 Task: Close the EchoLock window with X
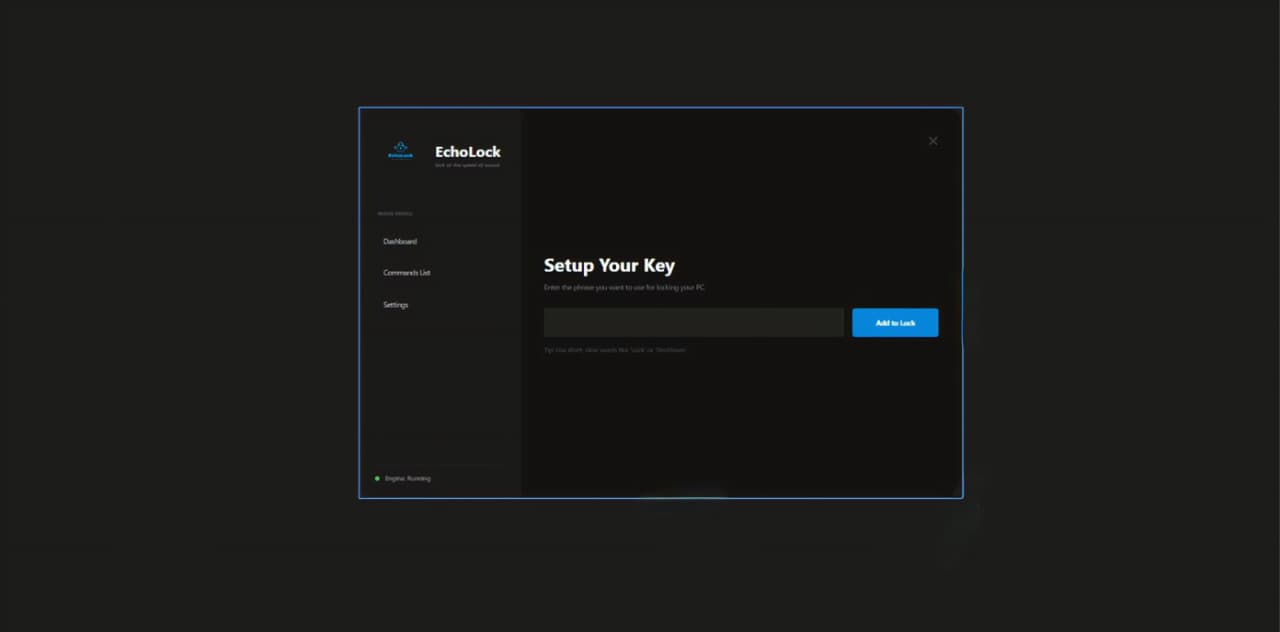click(x=933, y=141)
